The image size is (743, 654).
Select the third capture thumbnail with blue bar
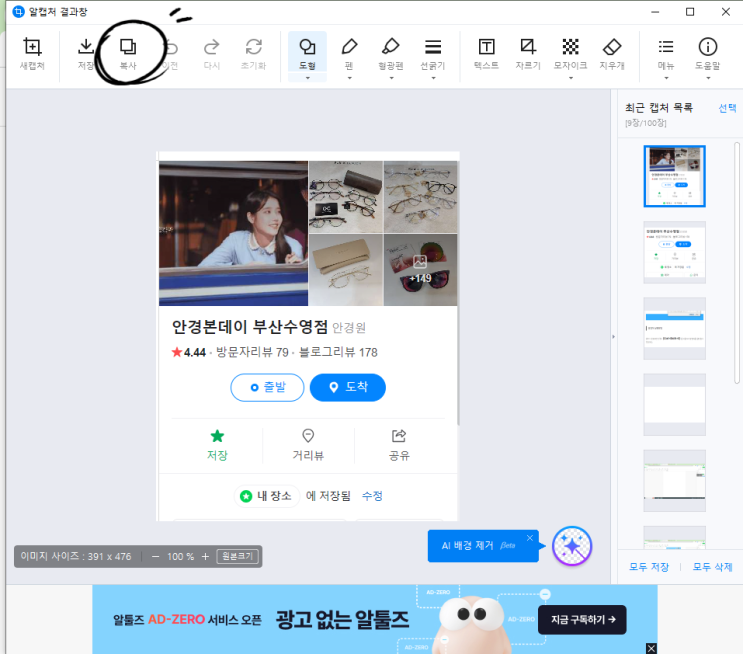(674, 328)
